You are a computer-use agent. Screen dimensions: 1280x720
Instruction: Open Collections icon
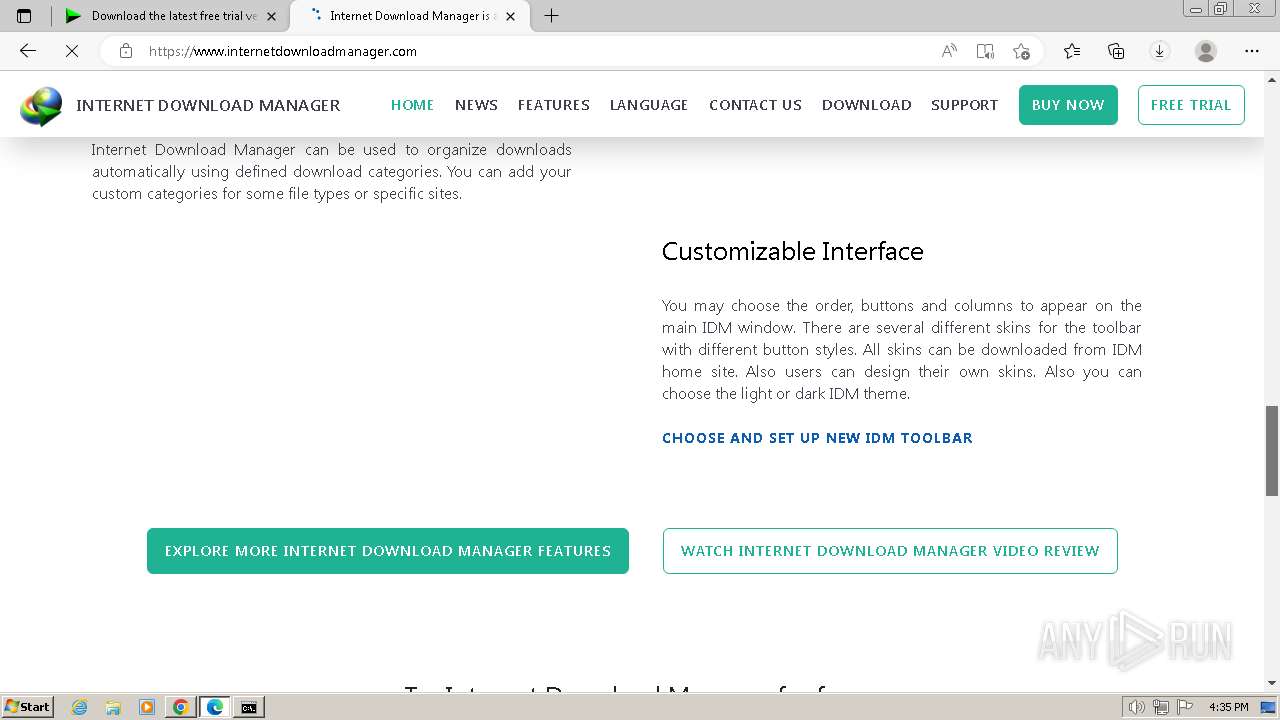(x=1116, y=51)
